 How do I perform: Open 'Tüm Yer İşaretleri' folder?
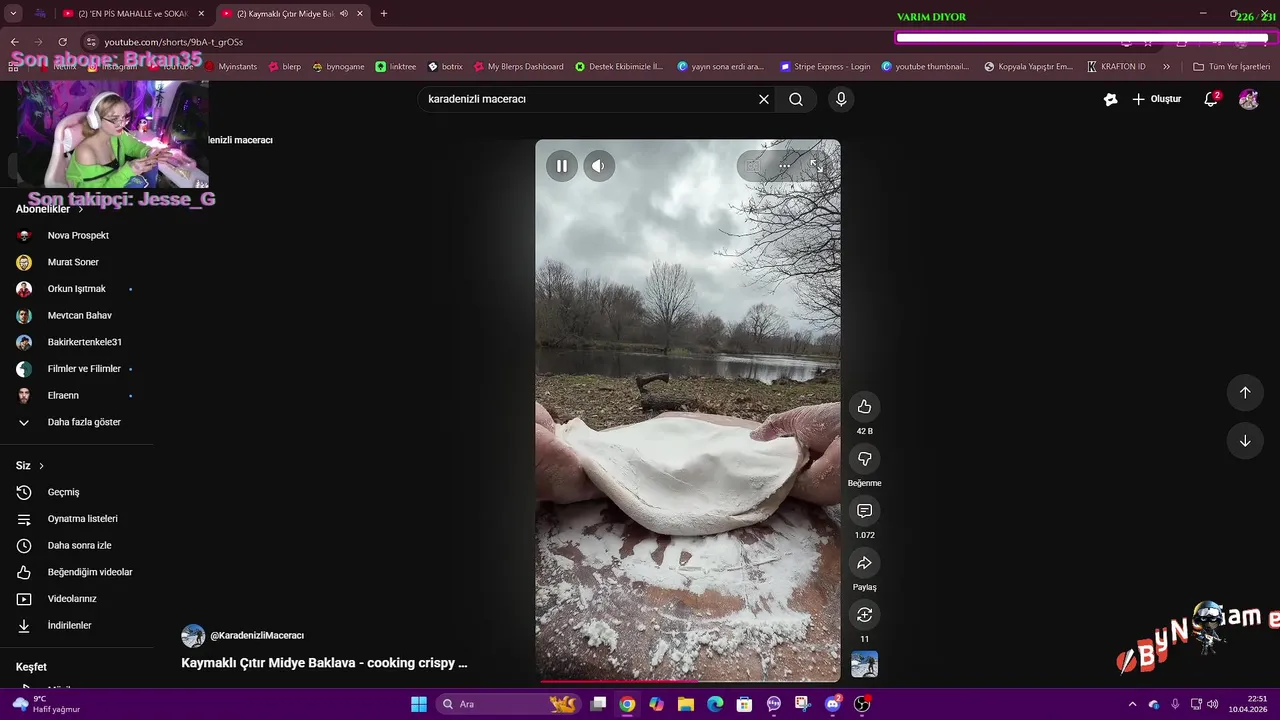coord(1231,67)
